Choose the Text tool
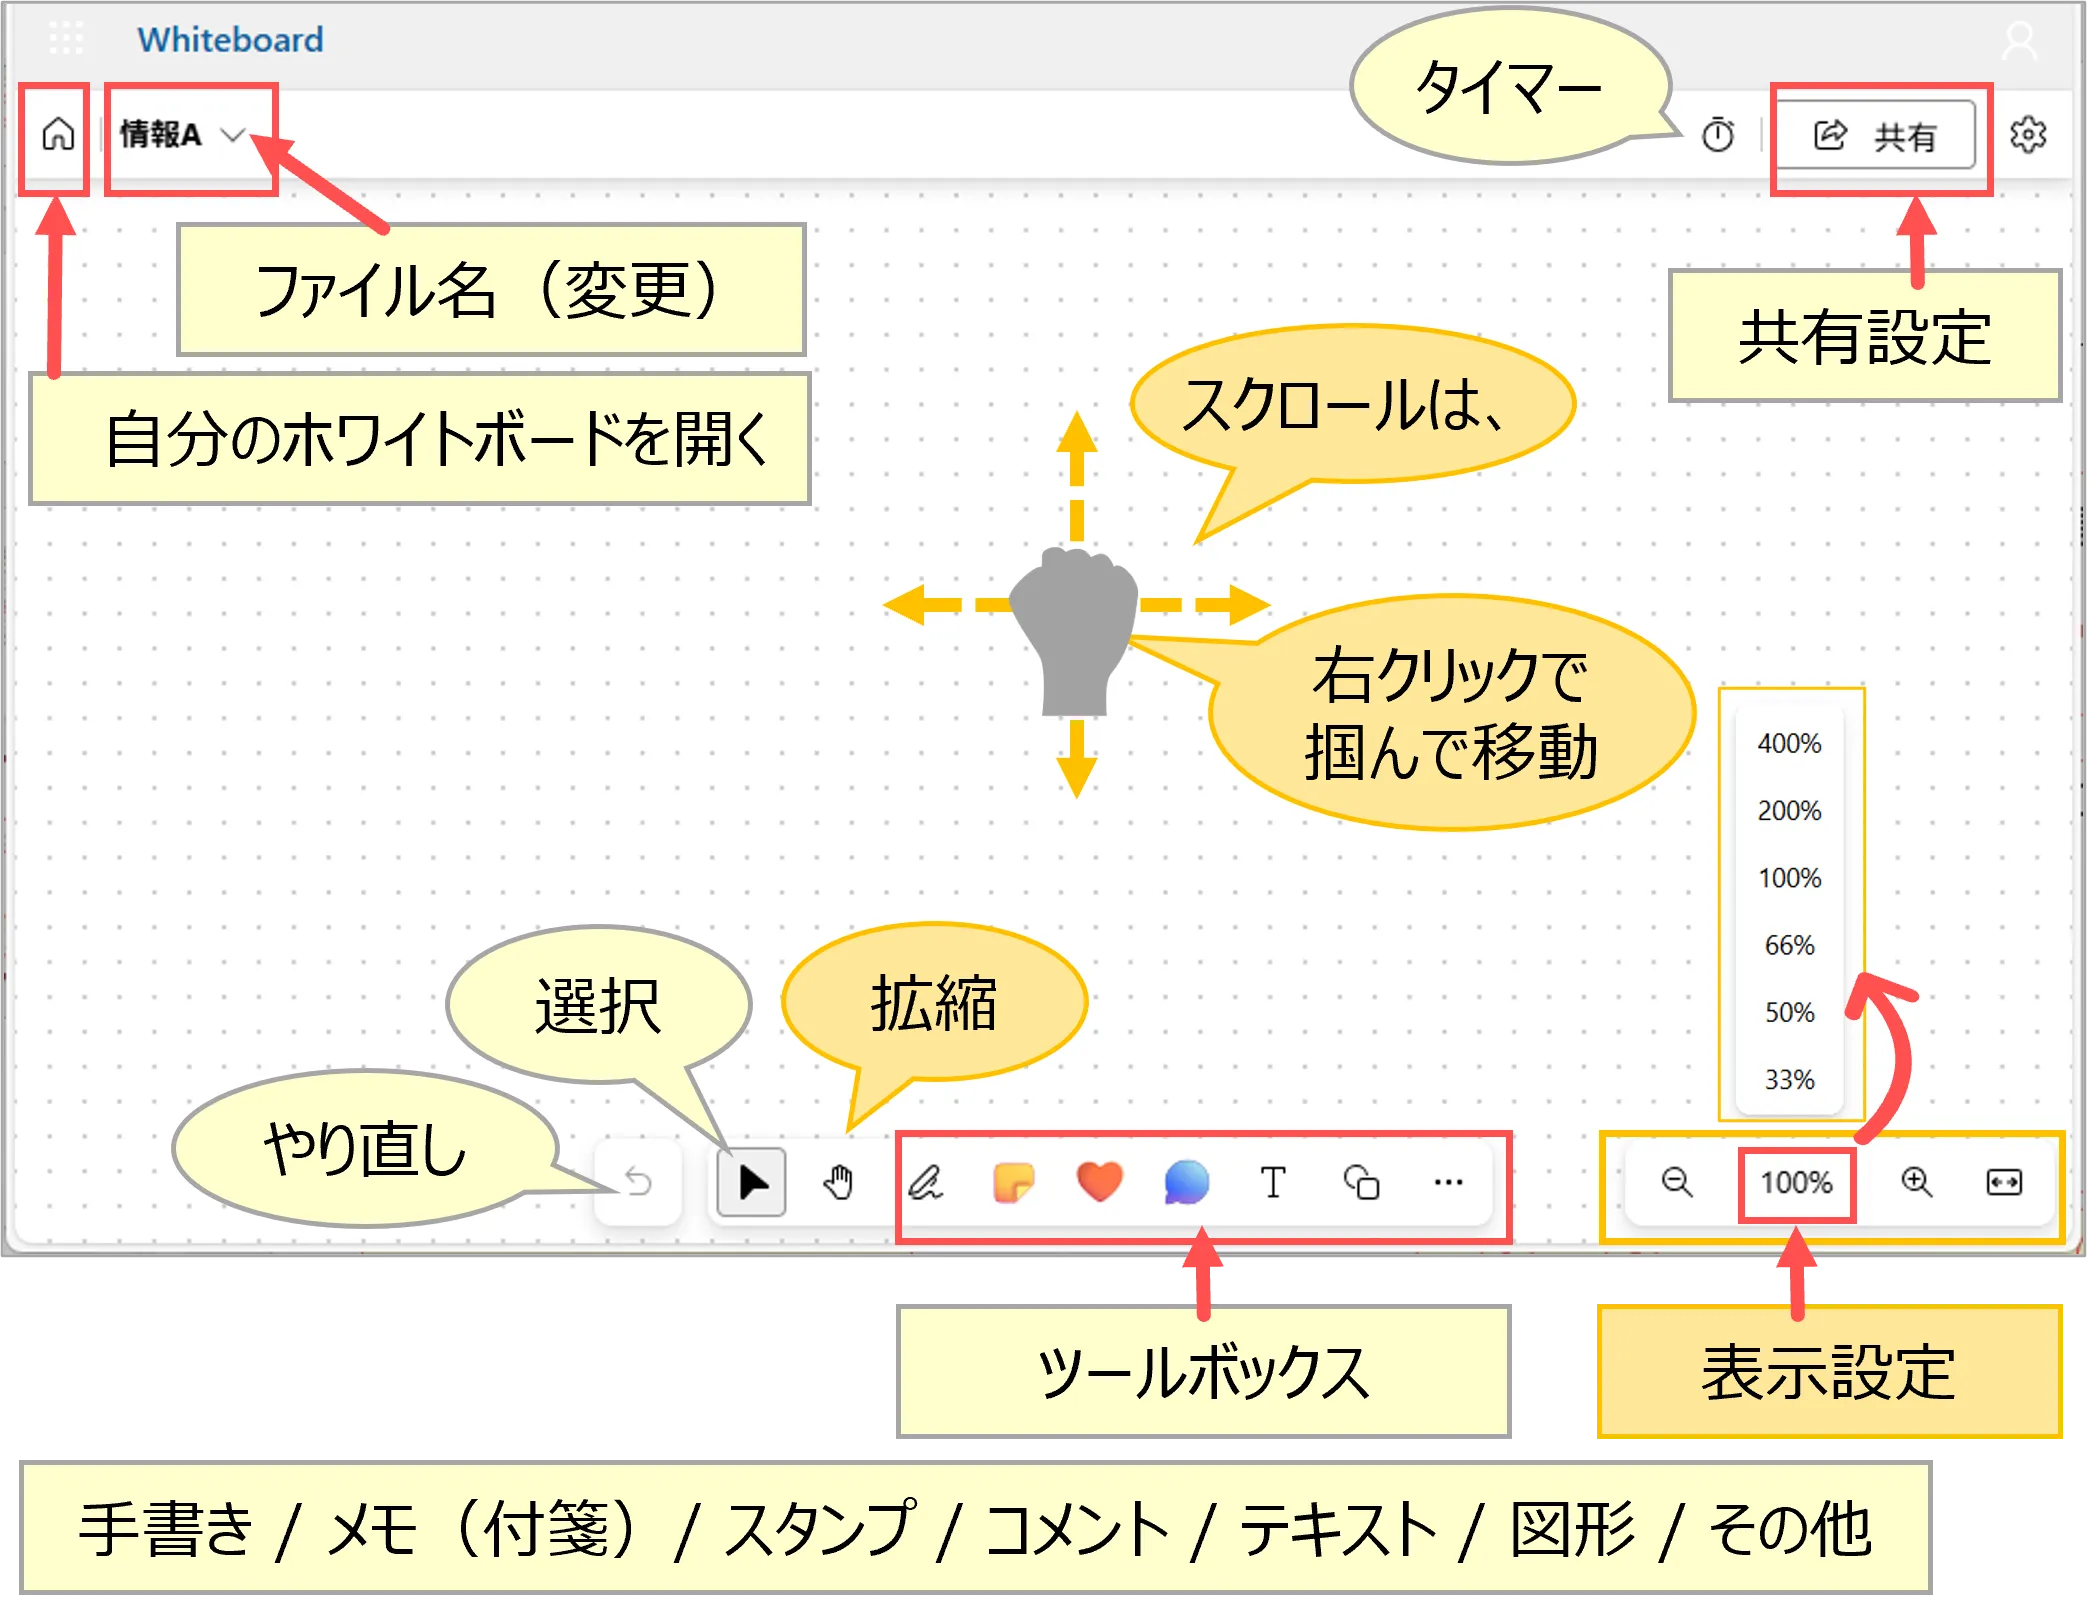2087x1605 pixels. [1272, 1182]
